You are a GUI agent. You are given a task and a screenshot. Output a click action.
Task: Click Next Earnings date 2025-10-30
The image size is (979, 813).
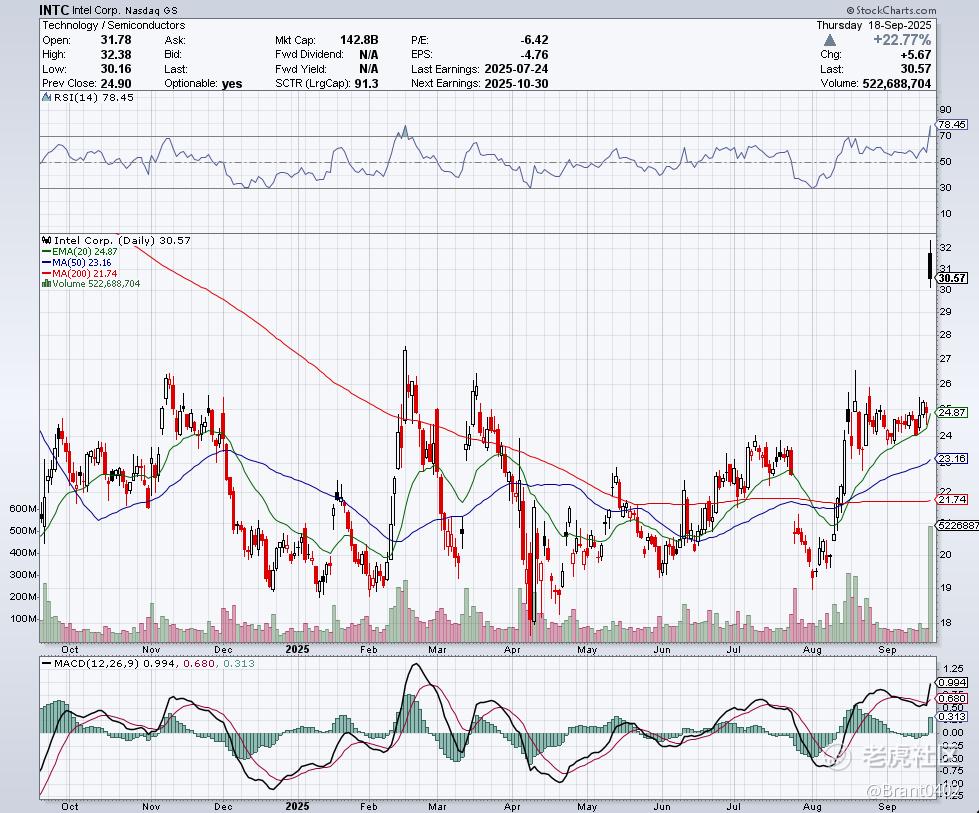tap(516, 83)
